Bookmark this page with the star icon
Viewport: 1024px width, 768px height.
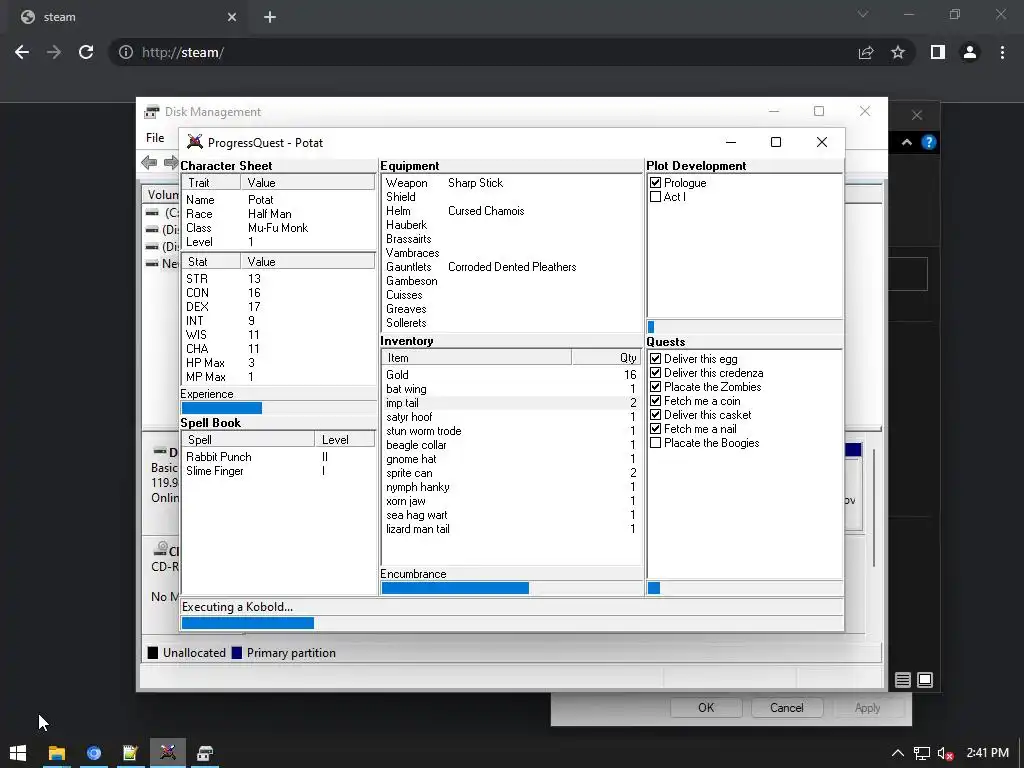[x=898, y=52]
